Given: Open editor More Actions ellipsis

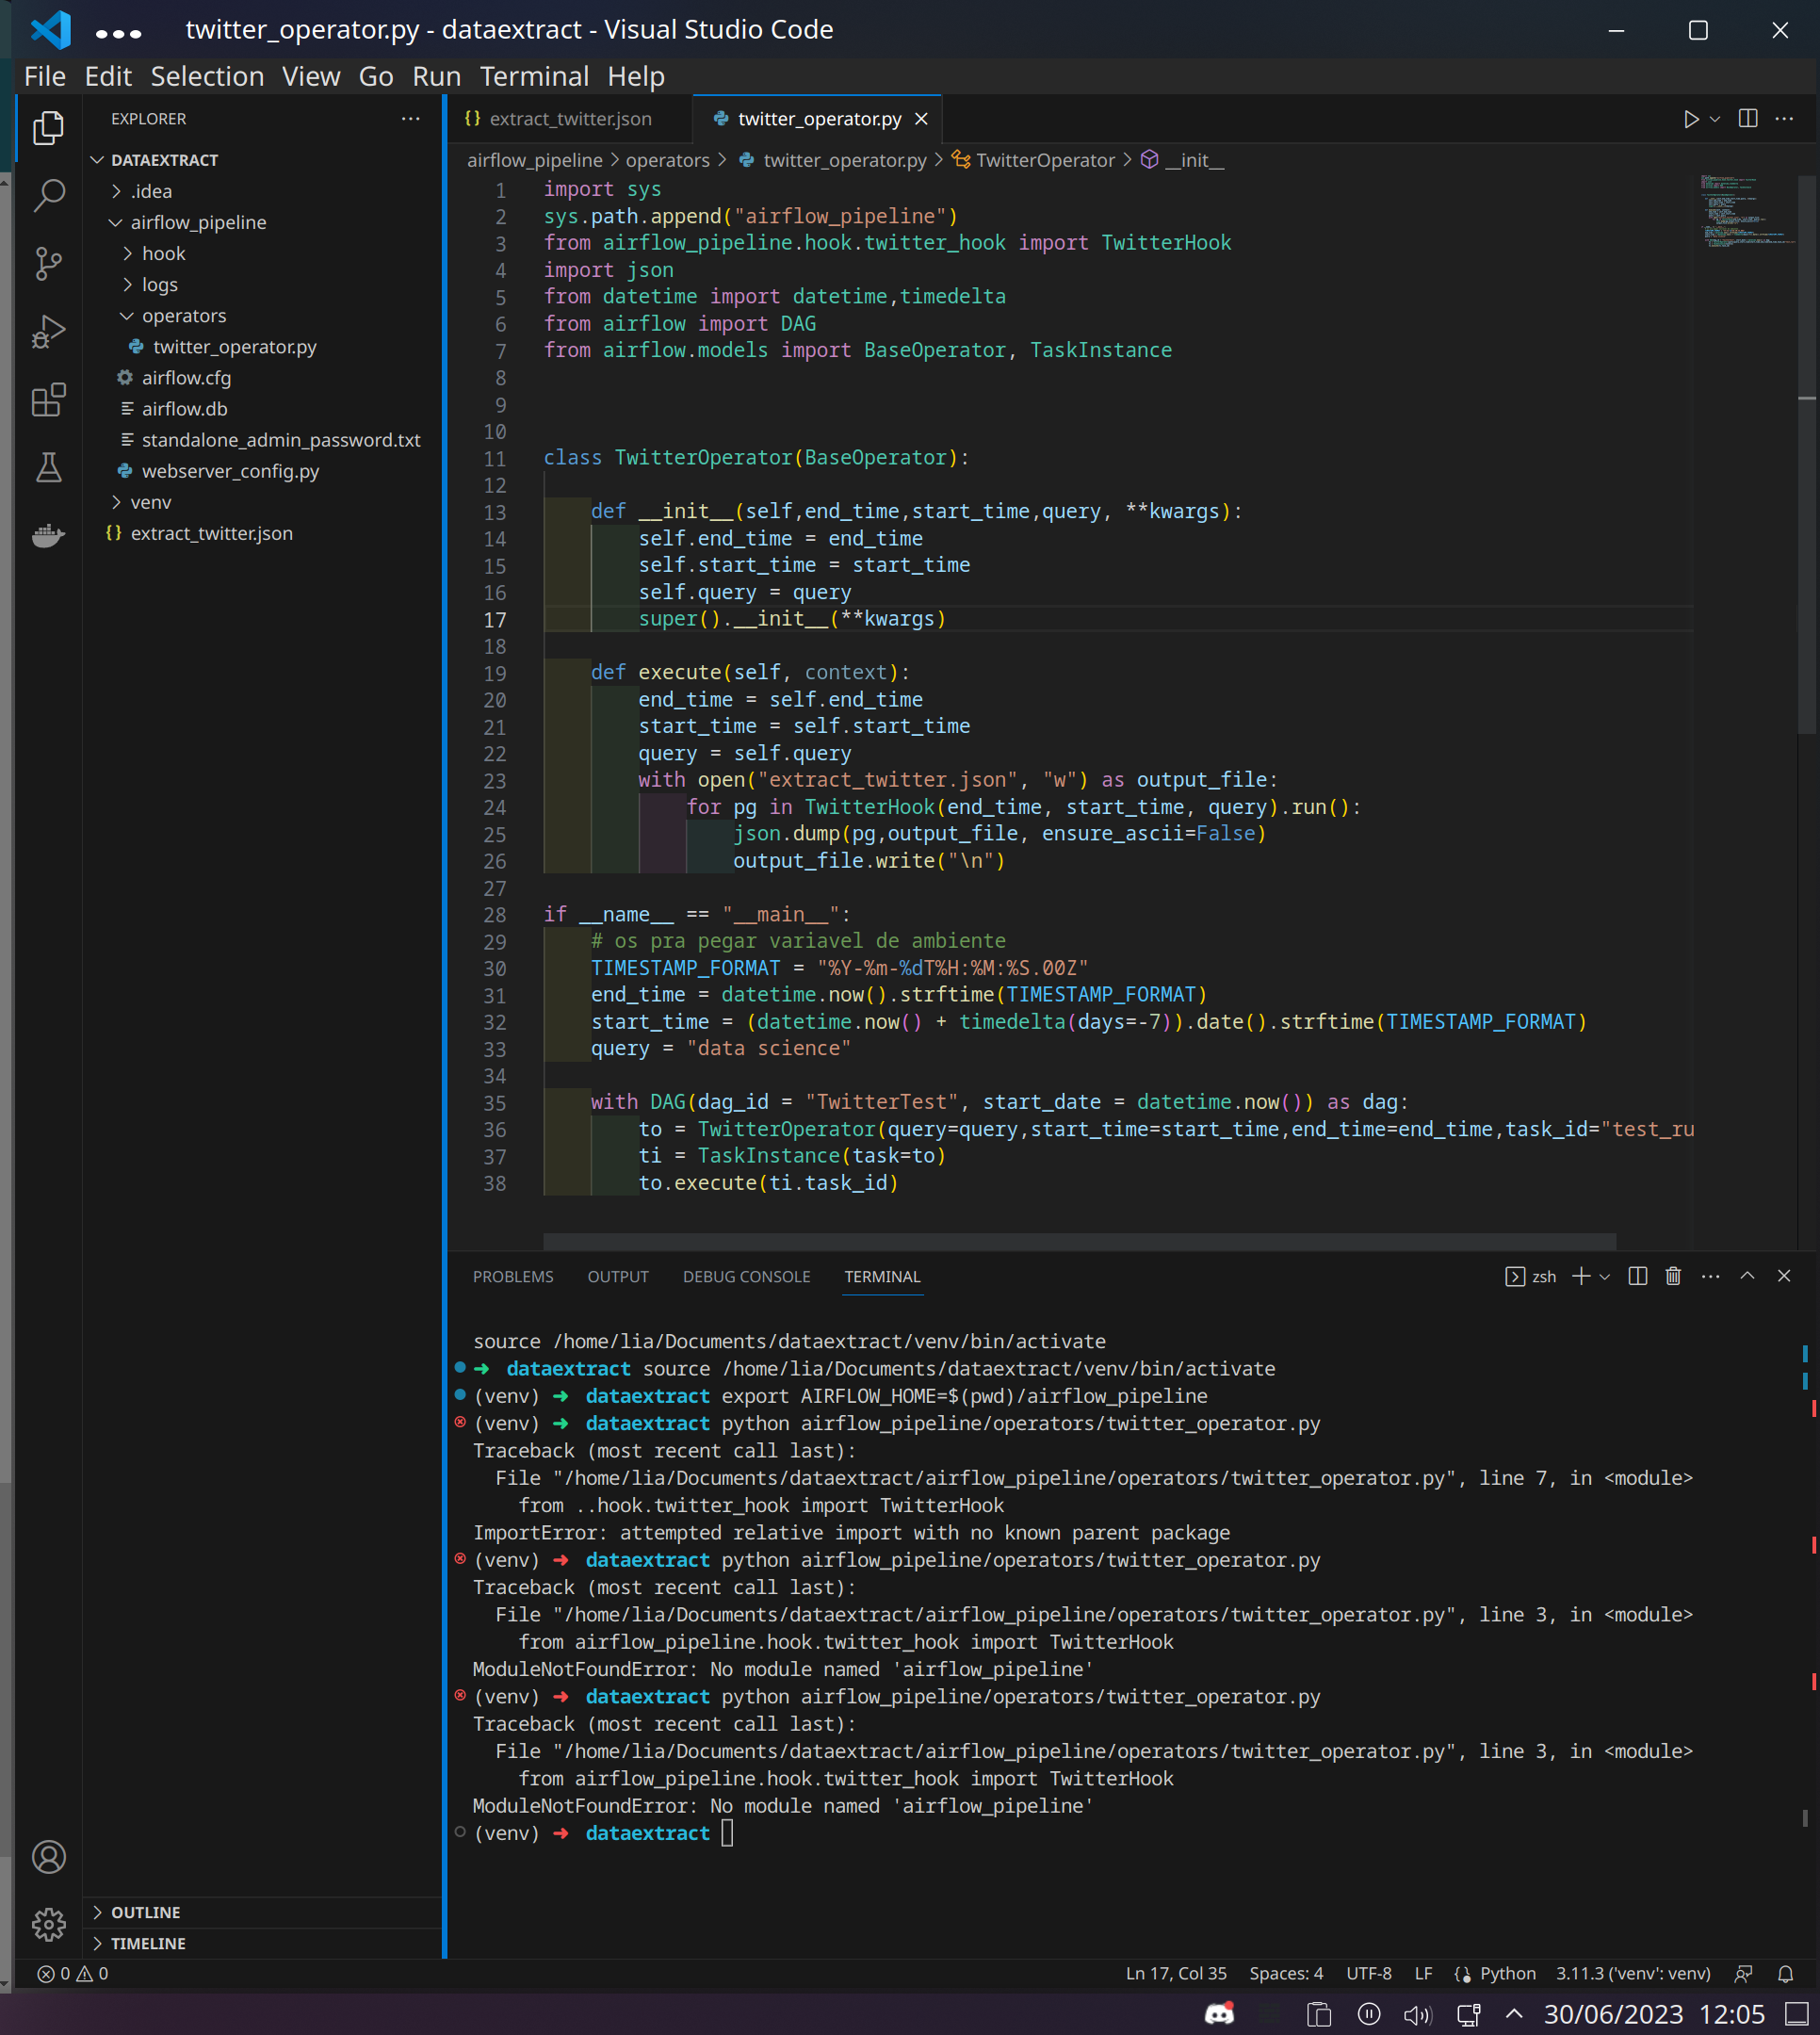Looking at the screenshot, I should [x=1784, y=119].
